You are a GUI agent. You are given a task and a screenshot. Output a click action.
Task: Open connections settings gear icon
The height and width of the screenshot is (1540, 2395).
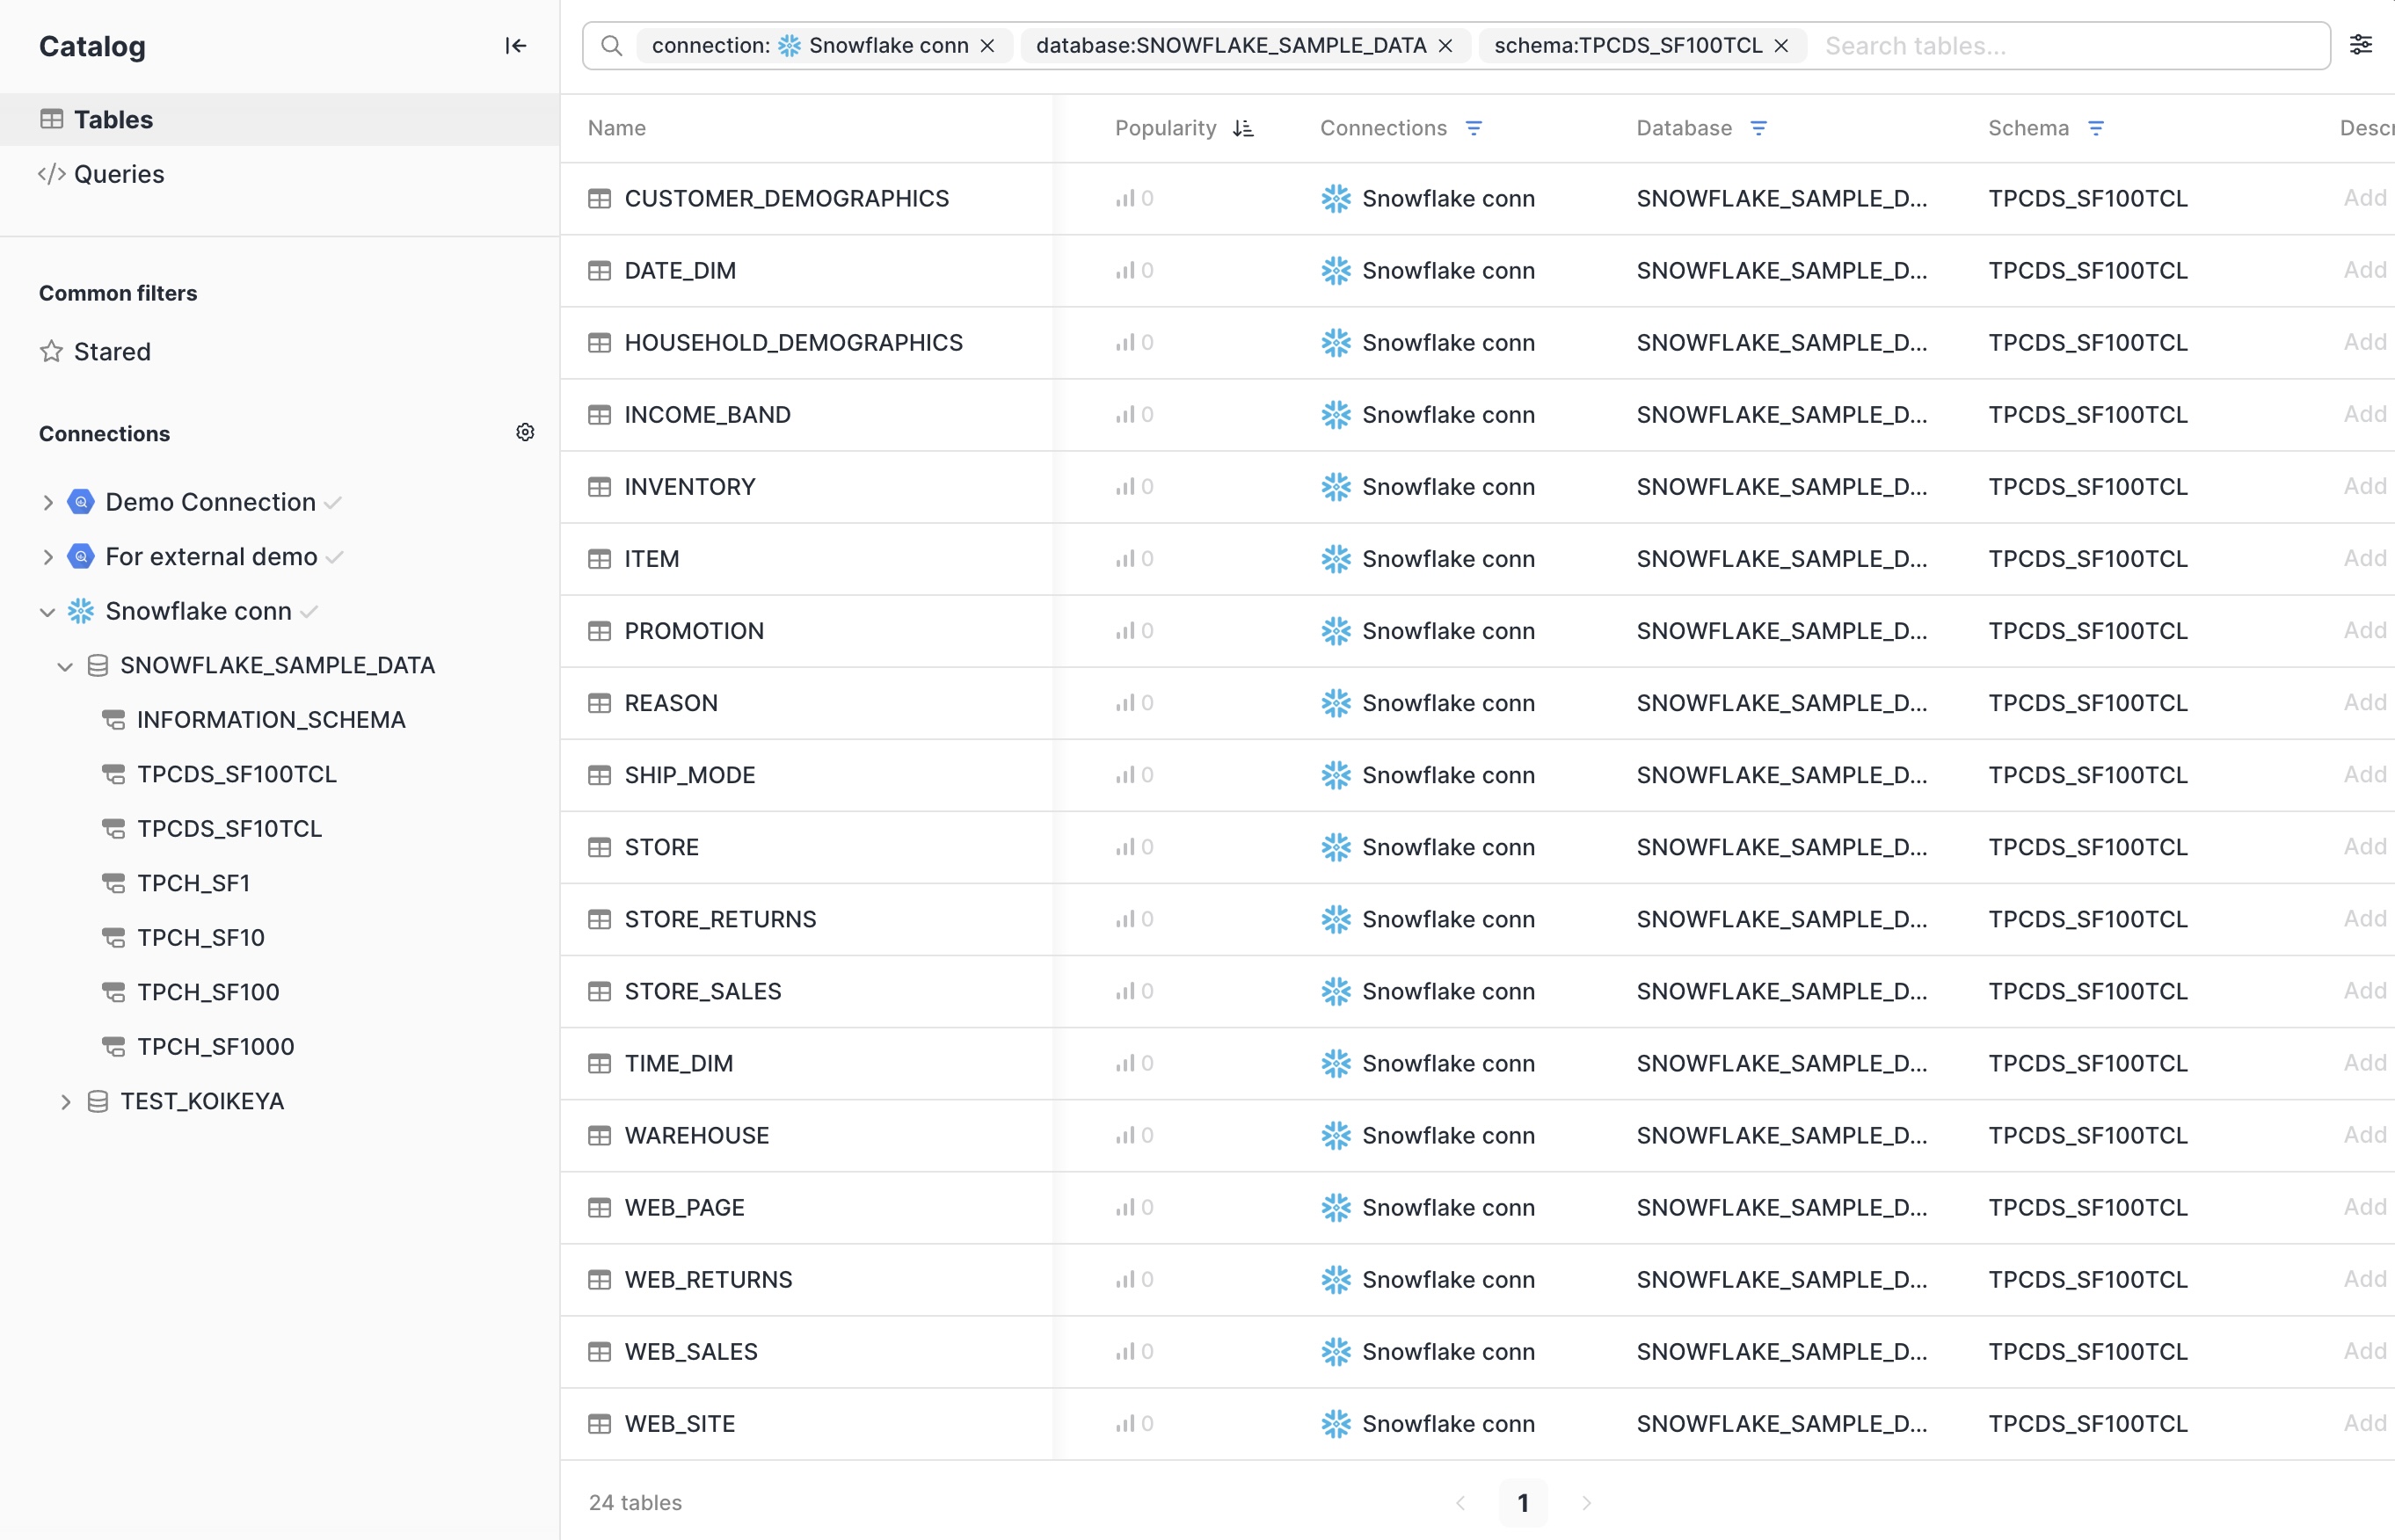pos(525,432)
